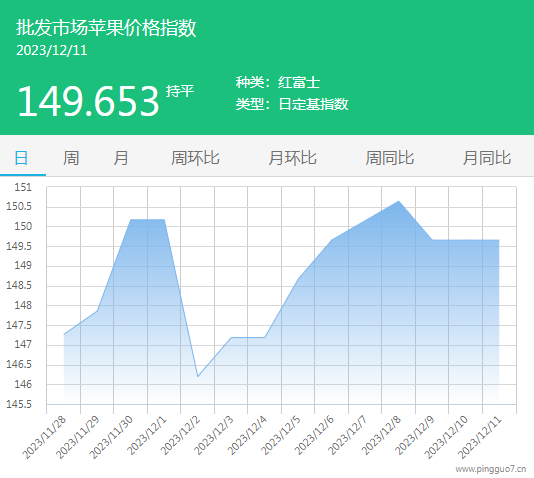Show the 月同比 tab
Viewport: 534px width, 478px height.
point(487,158)
